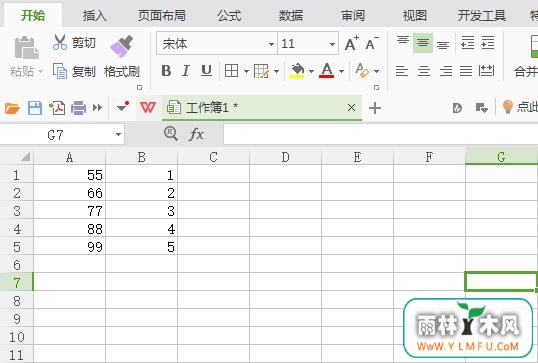The height and width of the screenshot is (363, 538).
Task: Switch to the 数据 tab
Action: point(291,15)
